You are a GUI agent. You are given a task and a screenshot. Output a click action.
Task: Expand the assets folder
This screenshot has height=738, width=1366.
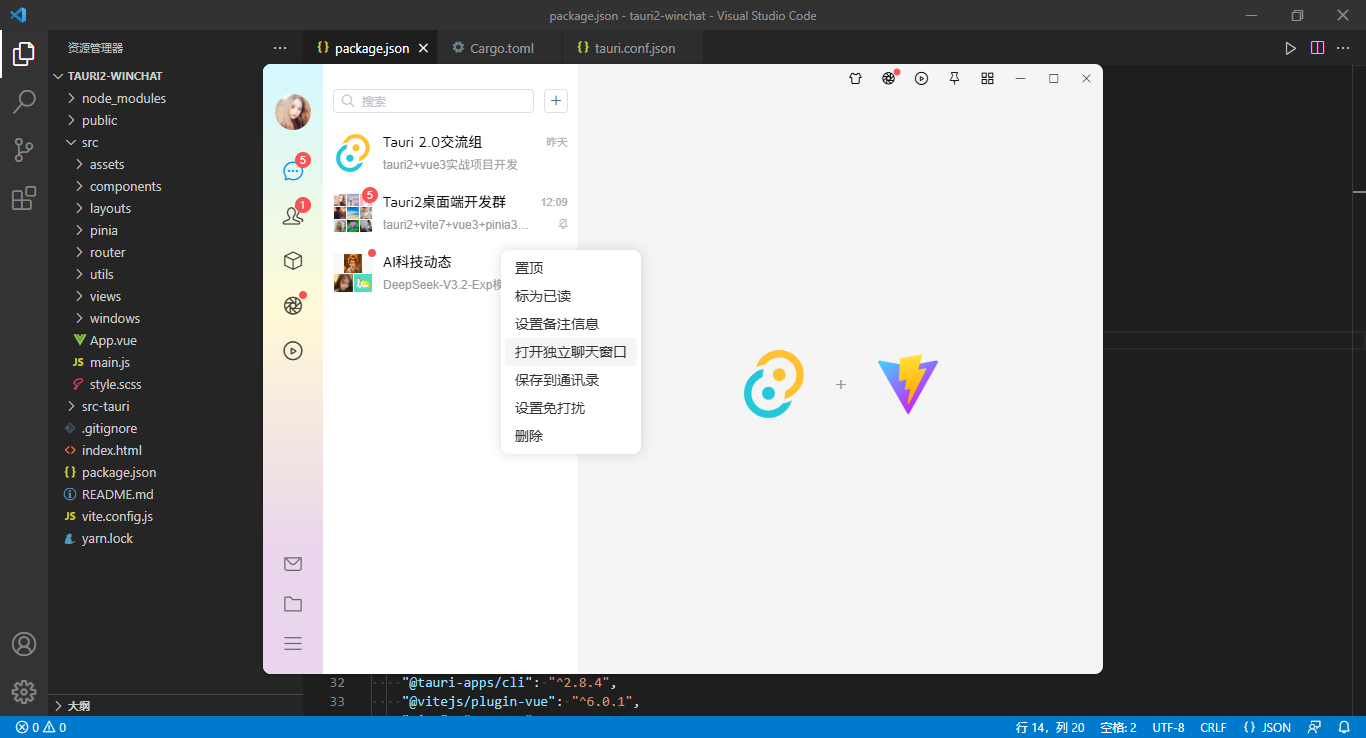tap(176, 164)
